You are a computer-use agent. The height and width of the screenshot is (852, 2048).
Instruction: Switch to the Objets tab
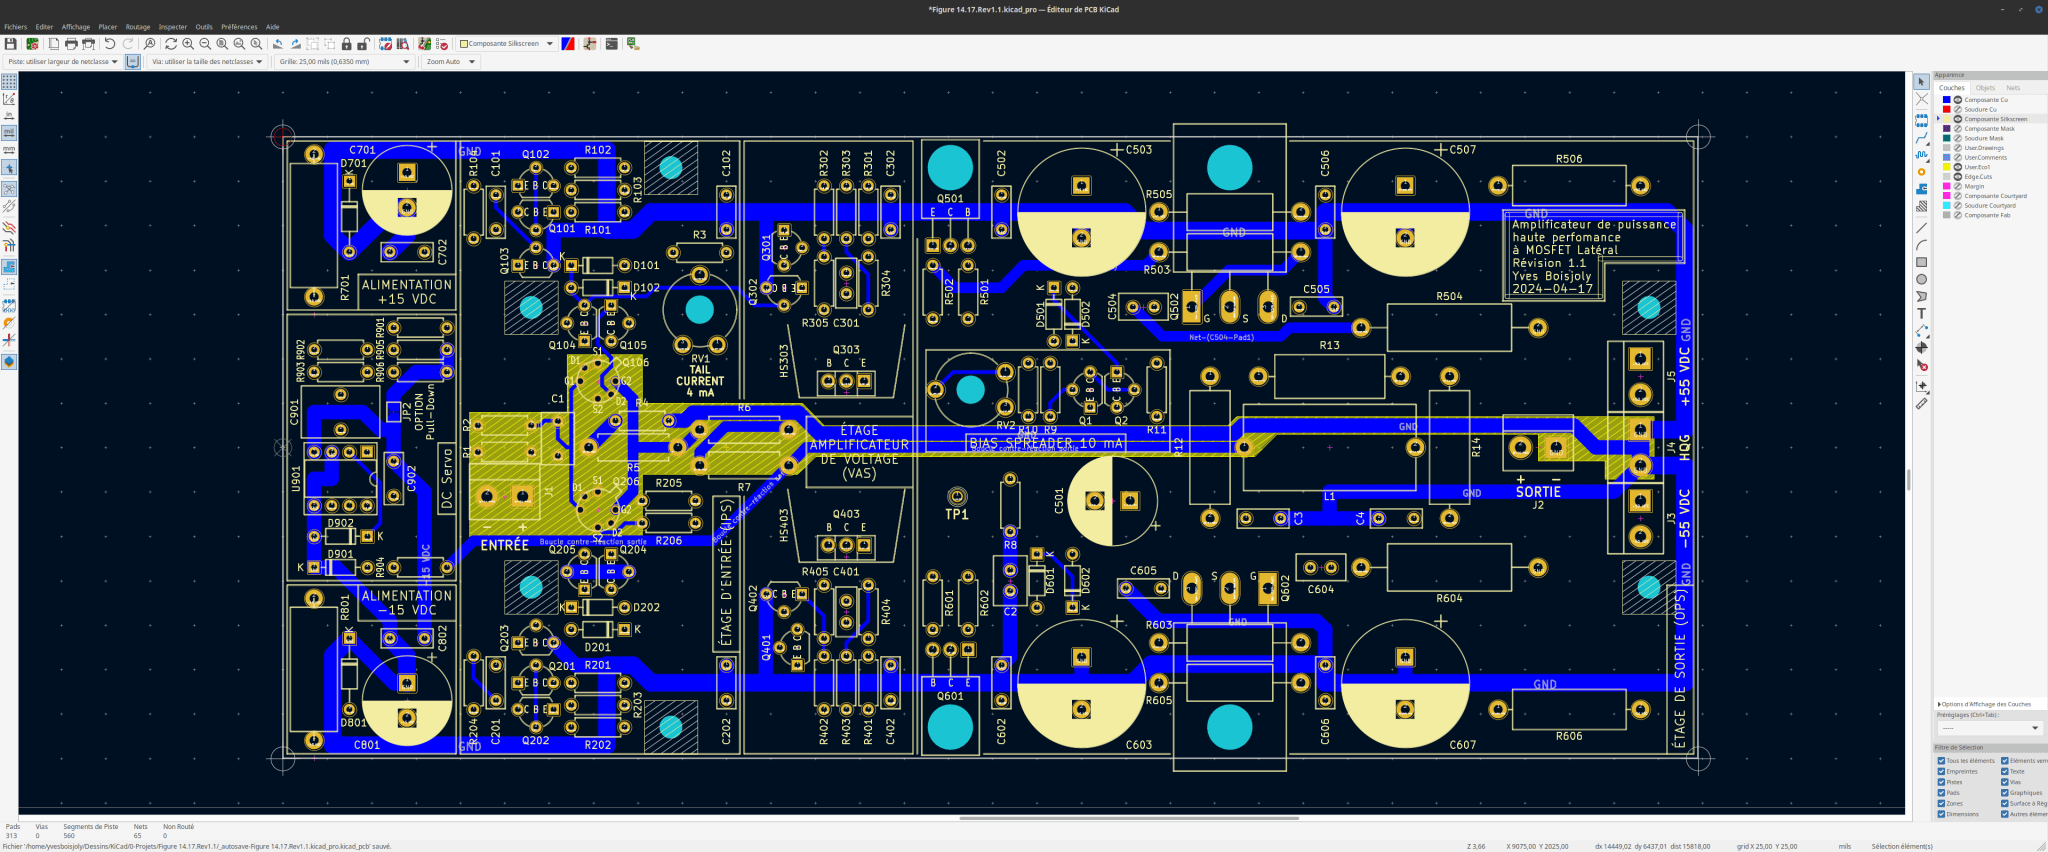(1985, 88)
